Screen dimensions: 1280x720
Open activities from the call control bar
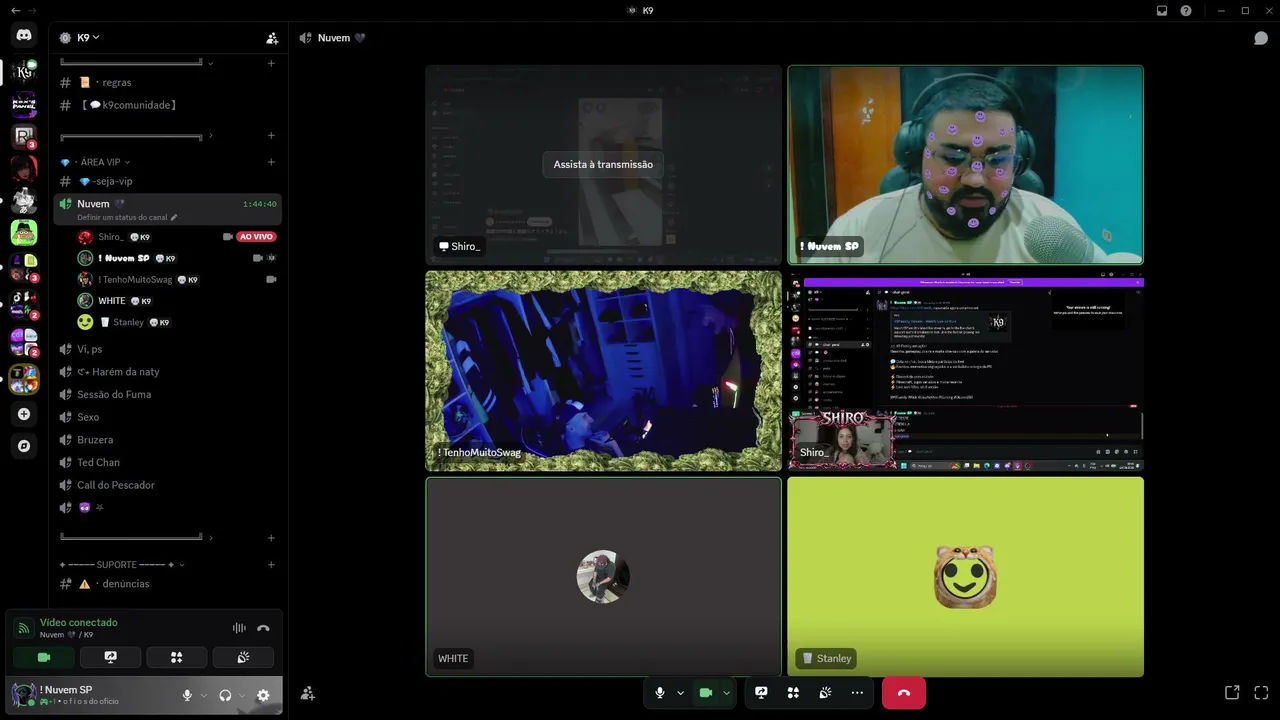(x=793, y=692)
